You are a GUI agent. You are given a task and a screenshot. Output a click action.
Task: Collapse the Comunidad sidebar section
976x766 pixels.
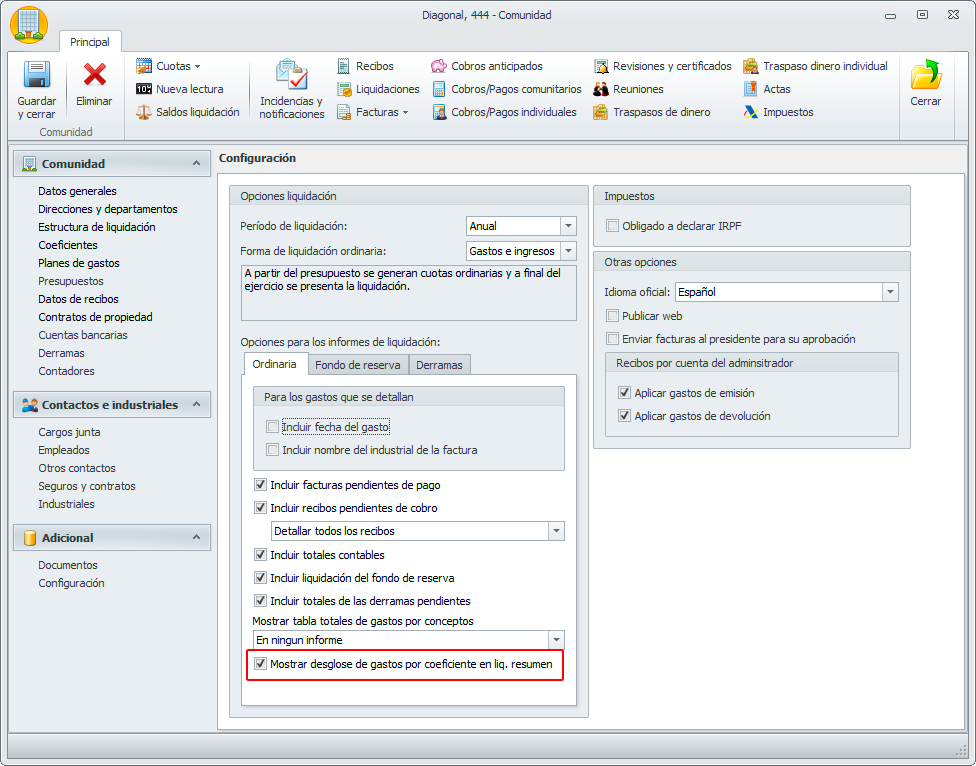pyautogui.click(x=196, y=163)
